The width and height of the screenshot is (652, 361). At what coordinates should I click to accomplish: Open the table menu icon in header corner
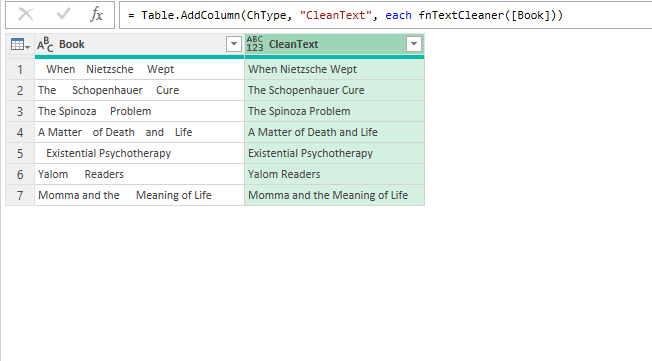click(20, 44)
